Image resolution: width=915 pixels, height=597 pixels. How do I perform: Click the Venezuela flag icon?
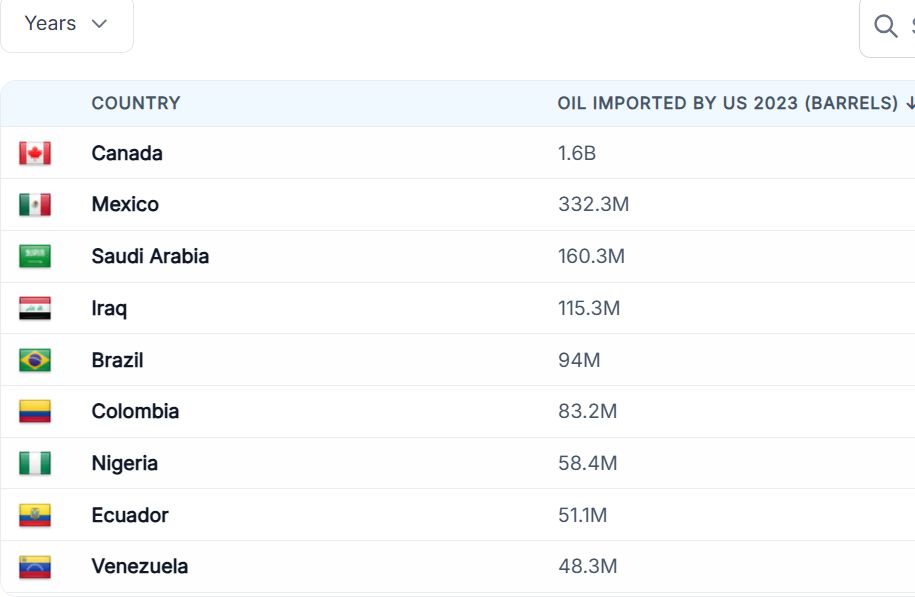click(x=35, y=567)
